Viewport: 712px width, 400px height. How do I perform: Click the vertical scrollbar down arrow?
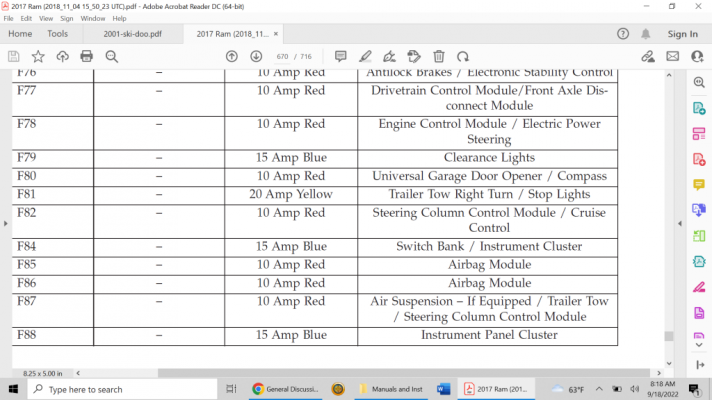pos(669,363)
